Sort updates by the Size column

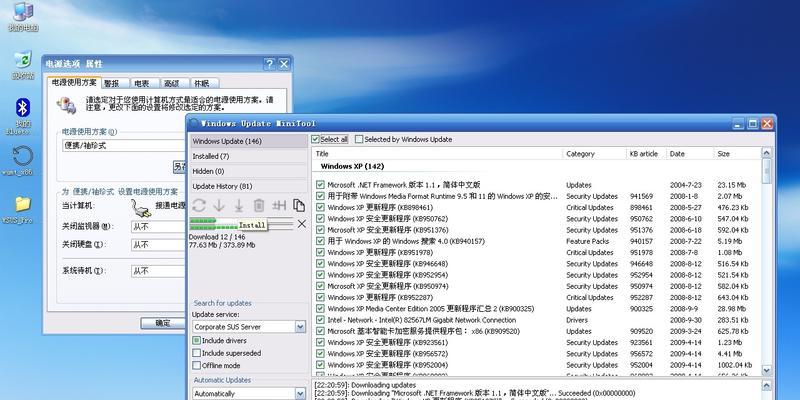737,154
